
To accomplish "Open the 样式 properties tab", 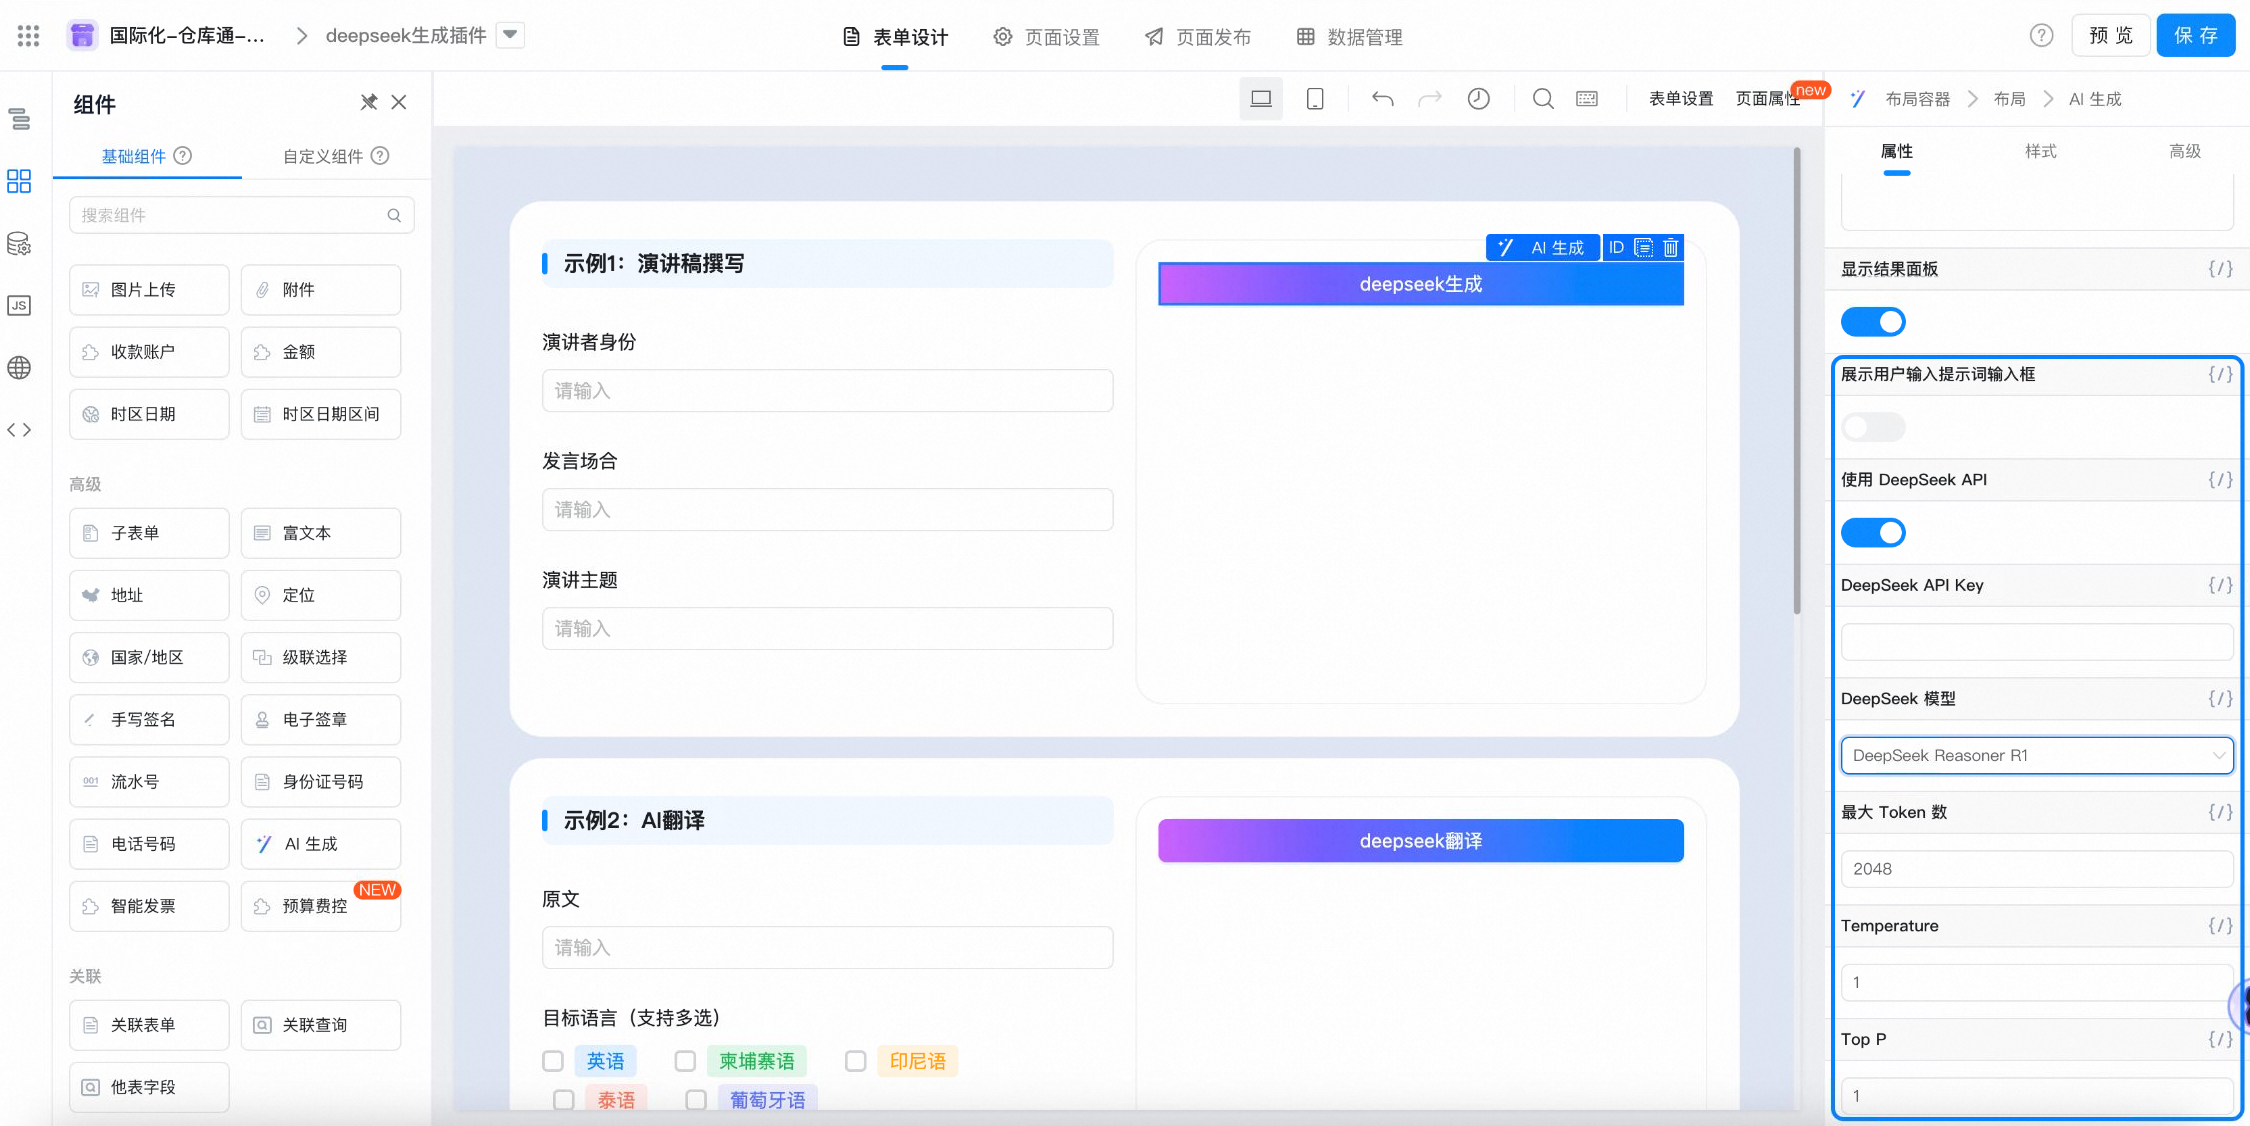I will [2040, 151].
